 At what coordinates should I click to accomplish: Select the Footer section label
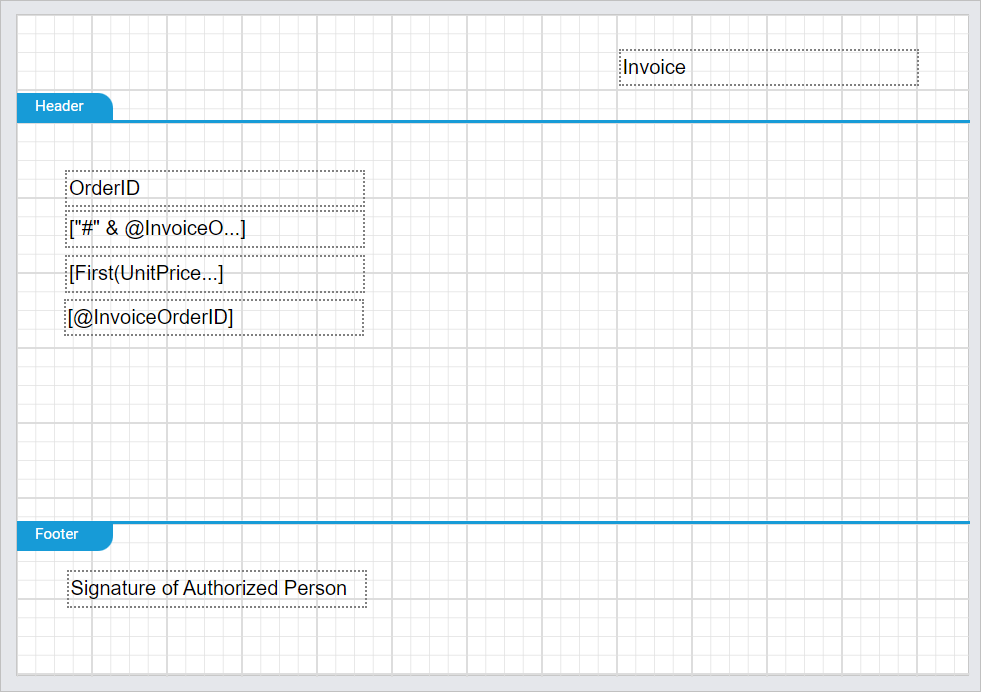pos(64,536)
